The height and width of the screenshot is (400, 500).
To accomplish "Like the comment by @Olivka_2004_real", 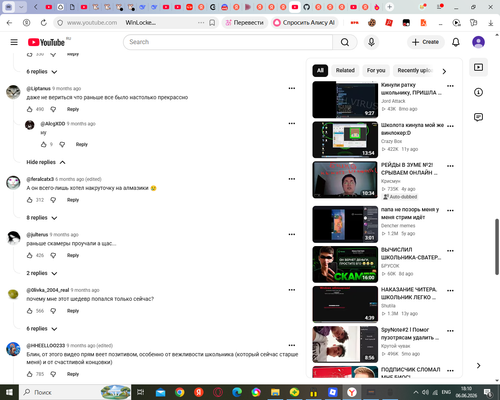I will tap(29, 311).
